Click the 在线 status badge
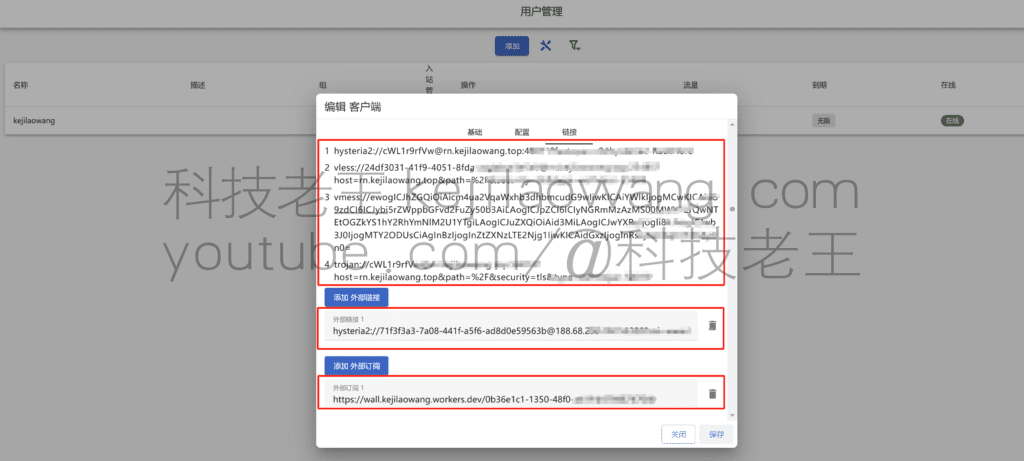The image size is (1024, 461). [951, 120]
